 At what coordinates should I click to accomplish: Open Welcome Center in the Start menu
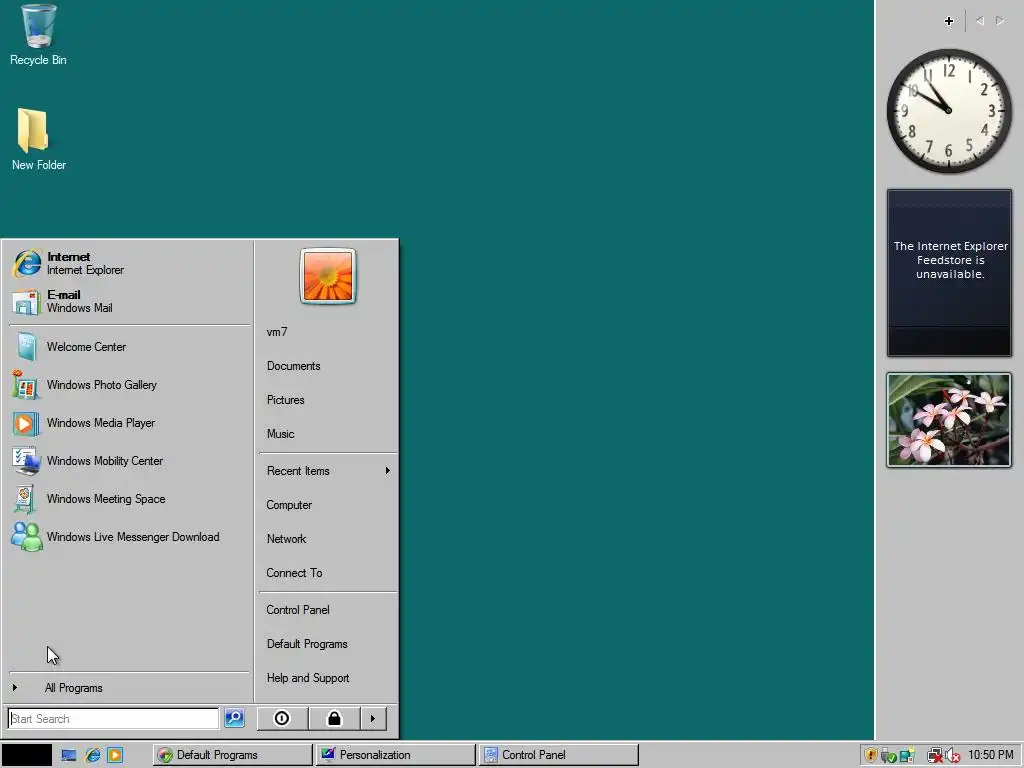(129, 347)
